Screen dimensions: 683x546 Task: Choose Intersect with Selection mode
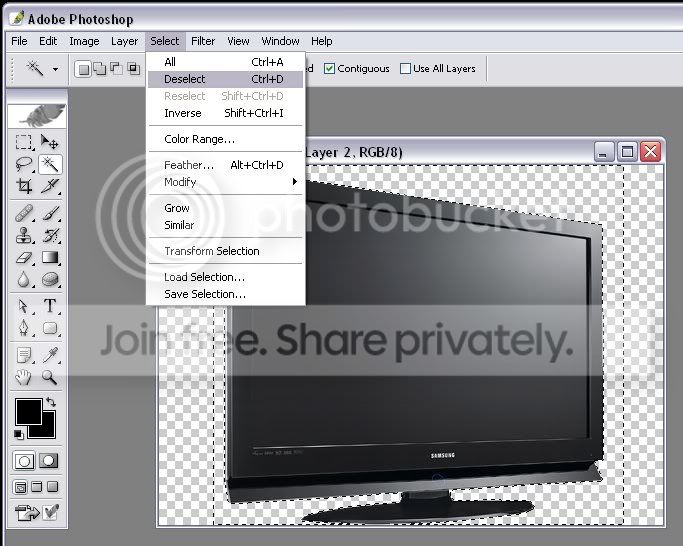(133, 69)
